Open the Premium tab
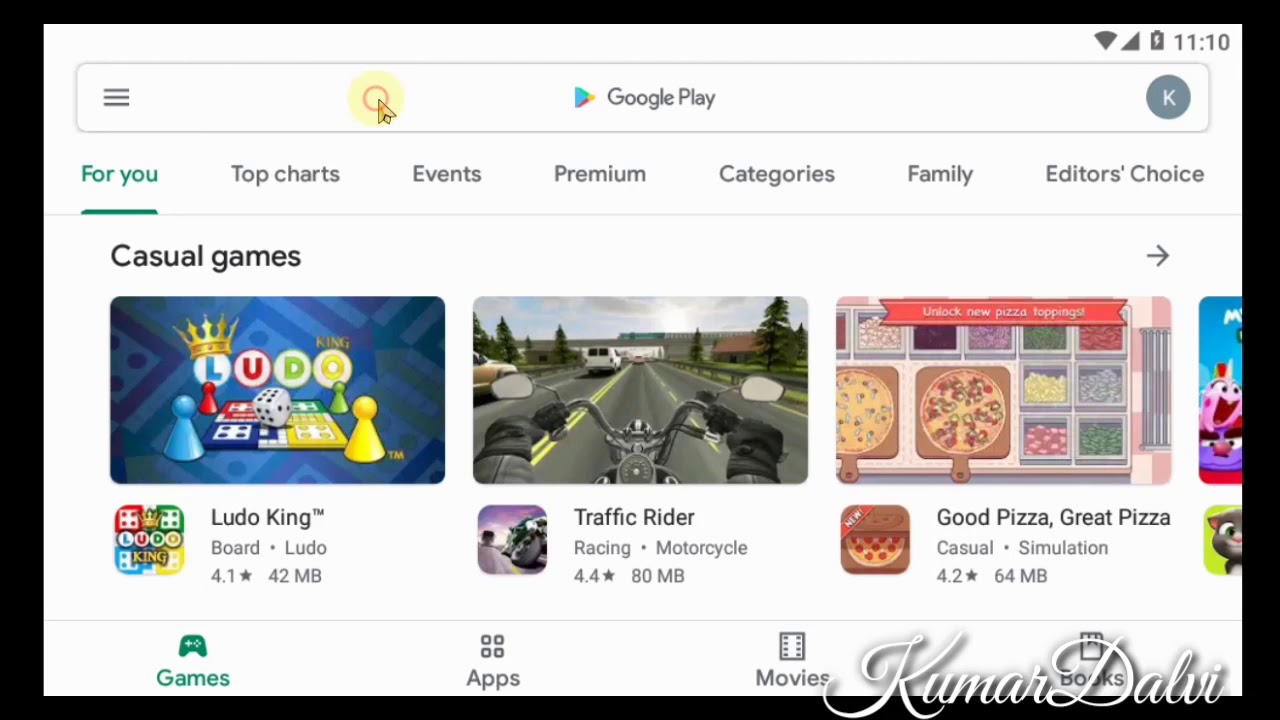This screenshot has width=1280, height=720. [x=600, y=174]
